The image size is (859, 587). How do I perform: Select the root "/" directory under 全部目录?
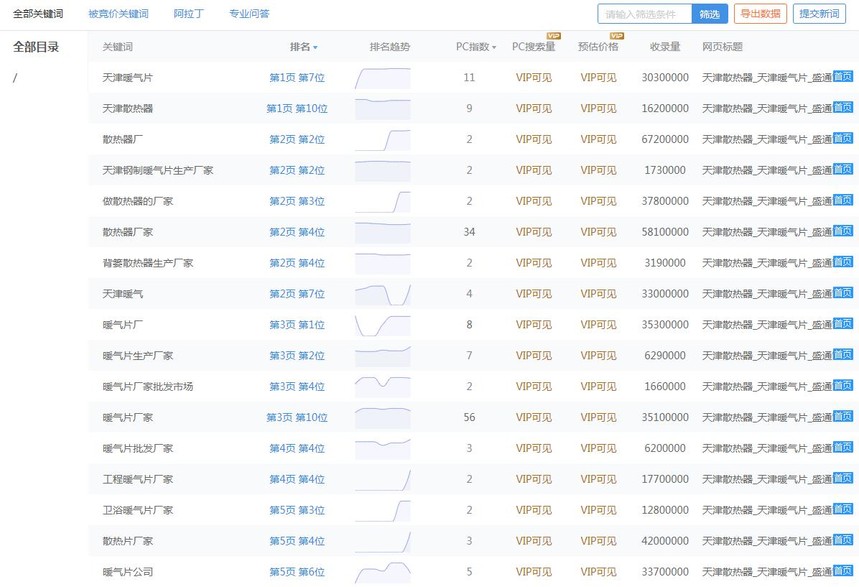tap(15, 78)
